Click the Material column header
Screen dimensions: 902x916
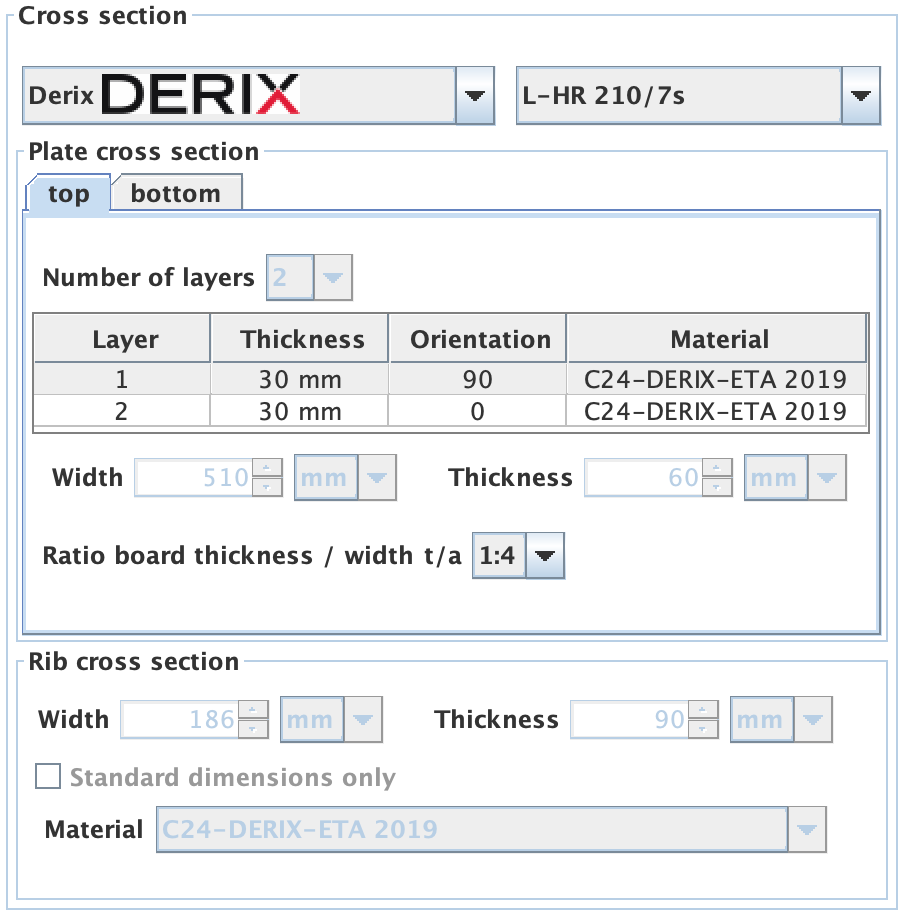(x=719, y=339)
